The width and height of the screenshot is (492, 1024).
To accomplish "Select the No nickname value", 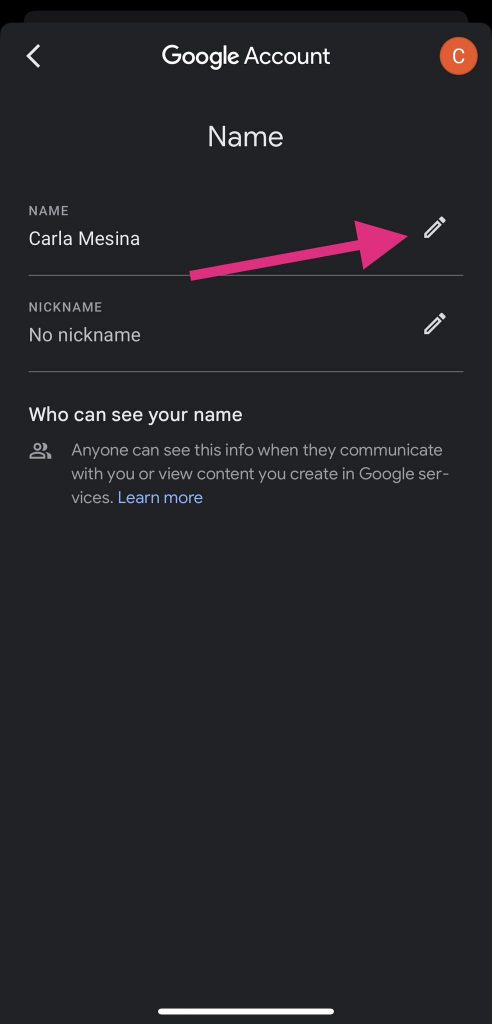I will [85, 334].
